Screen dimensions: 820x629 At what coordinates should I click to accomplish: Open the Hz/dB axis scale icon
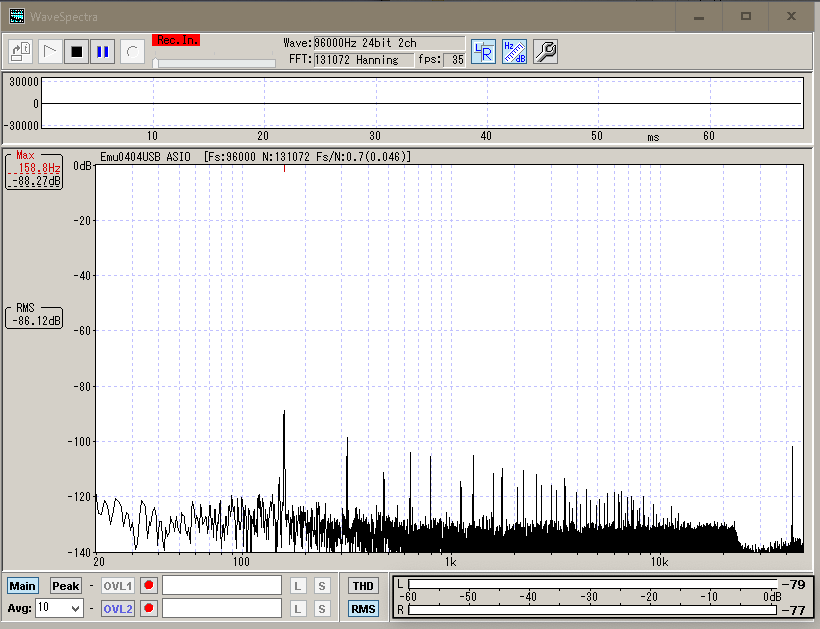click(514, 52)
